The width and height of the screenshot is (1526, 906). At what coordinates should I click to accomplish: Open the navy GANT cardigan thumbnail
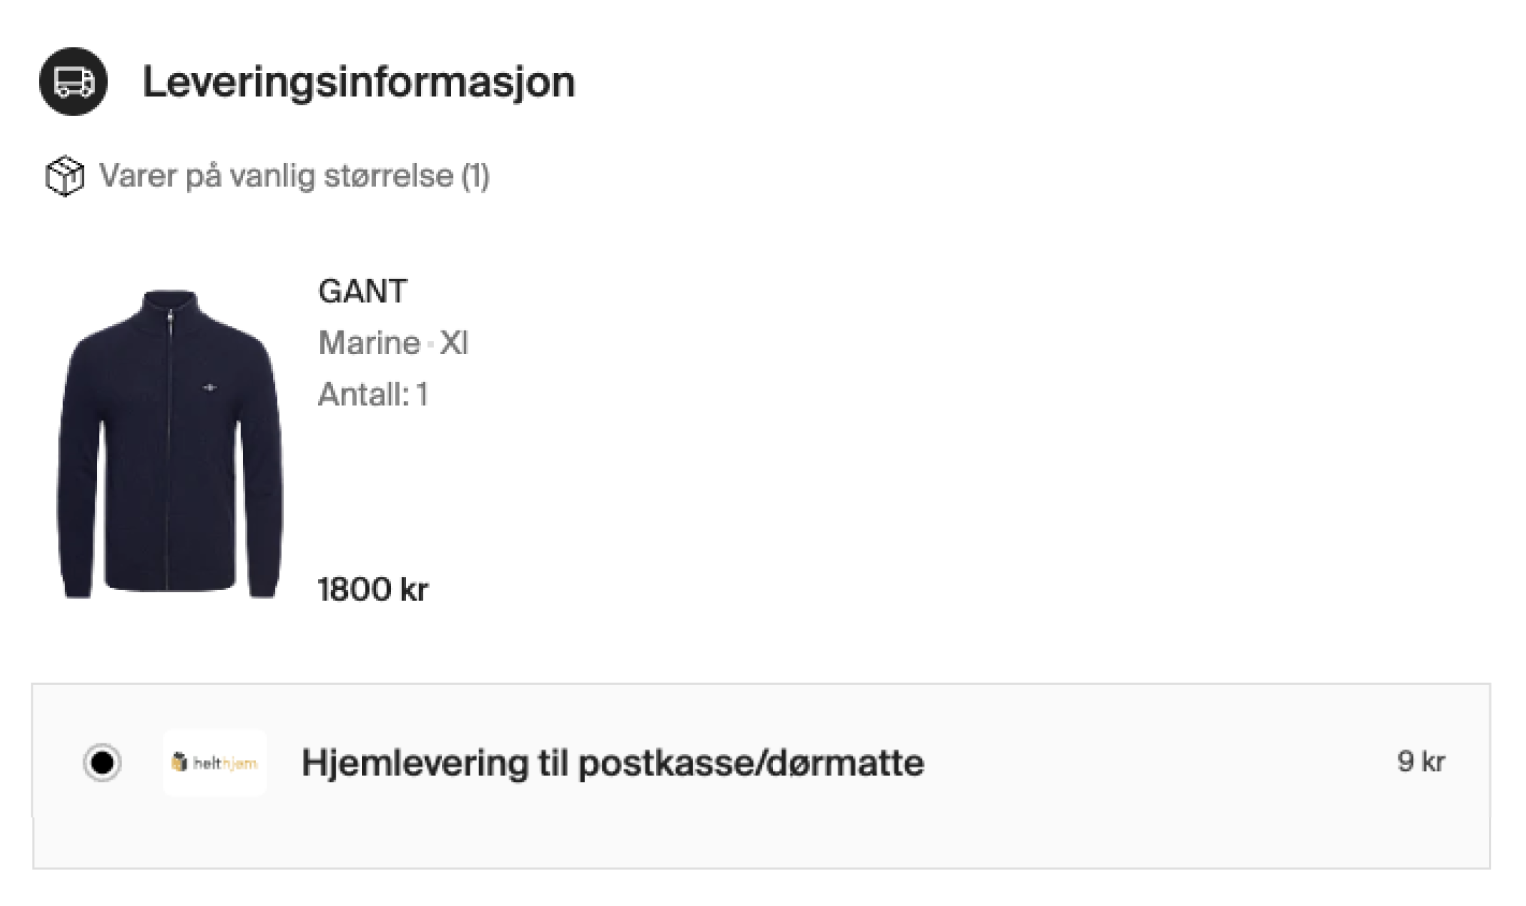click(169, 445)
